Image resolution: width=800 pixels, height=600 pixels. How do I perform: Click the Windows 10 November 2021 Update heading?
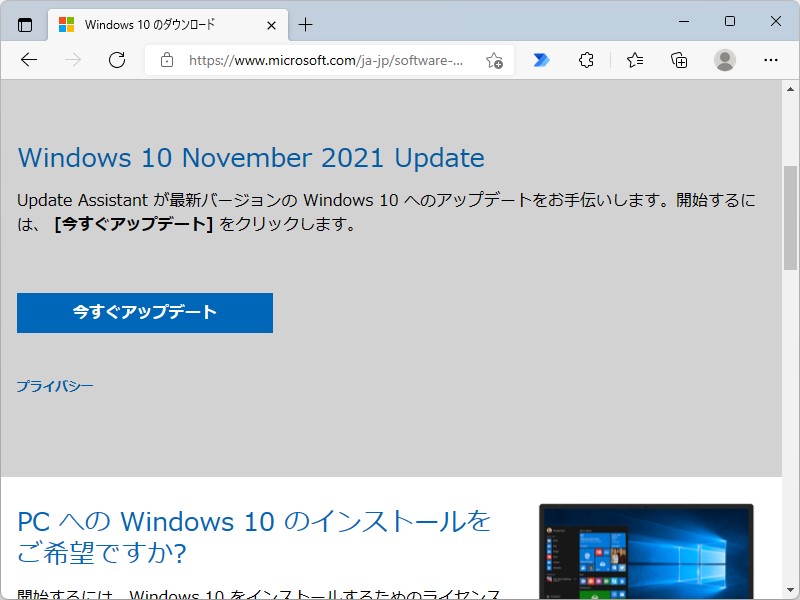coord(251,158)
